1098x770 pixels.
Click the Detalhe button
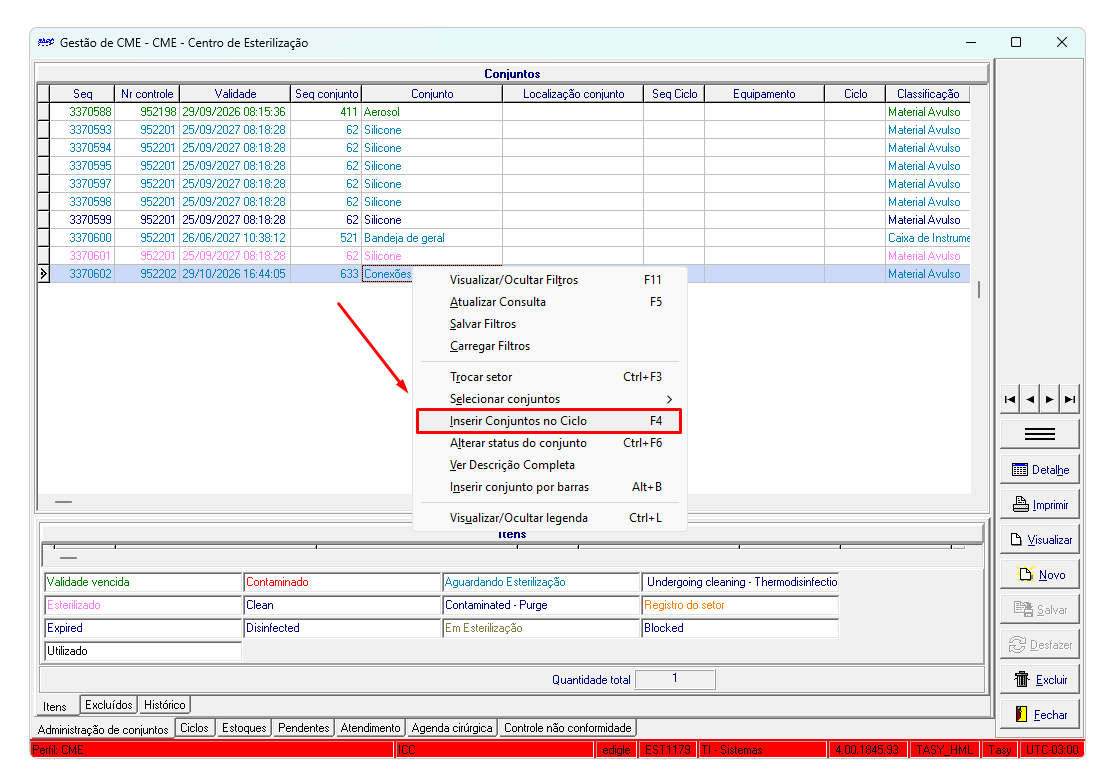[x=1039, y=470]
